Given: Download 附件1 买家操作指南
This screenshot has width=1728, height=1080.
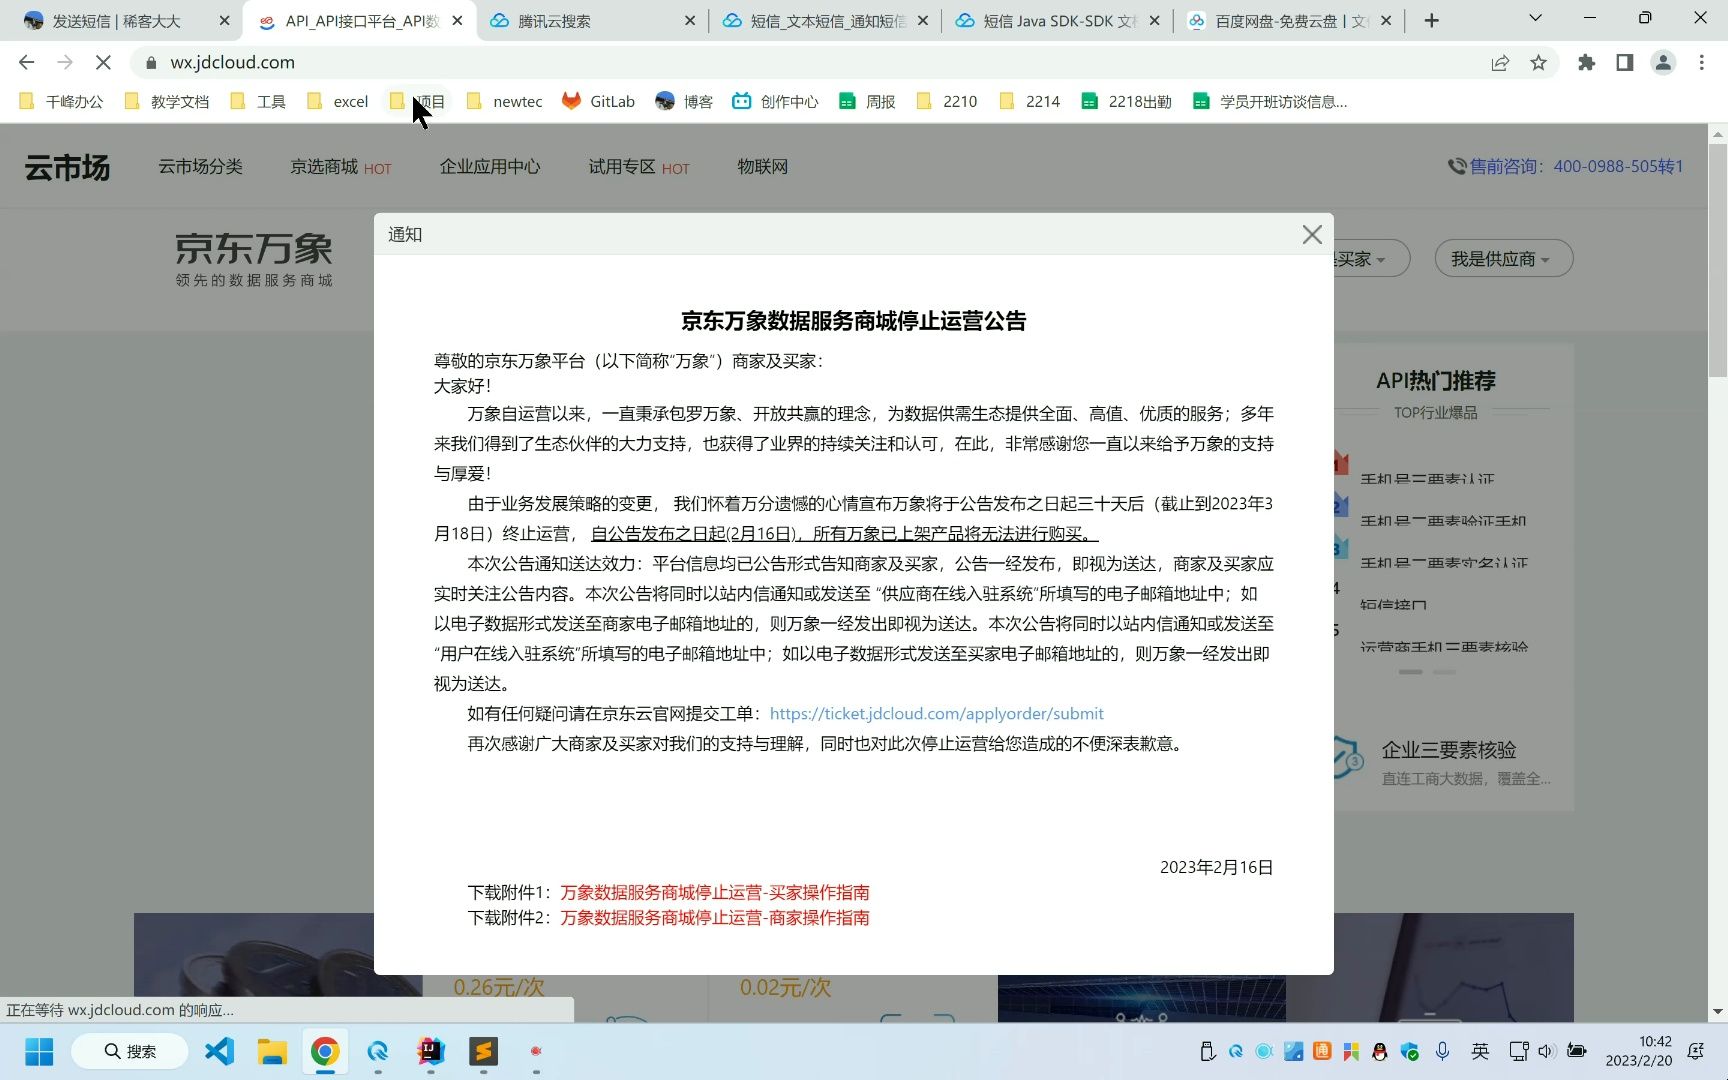Looking at the screenshot, I should click(x=714, y=892).
